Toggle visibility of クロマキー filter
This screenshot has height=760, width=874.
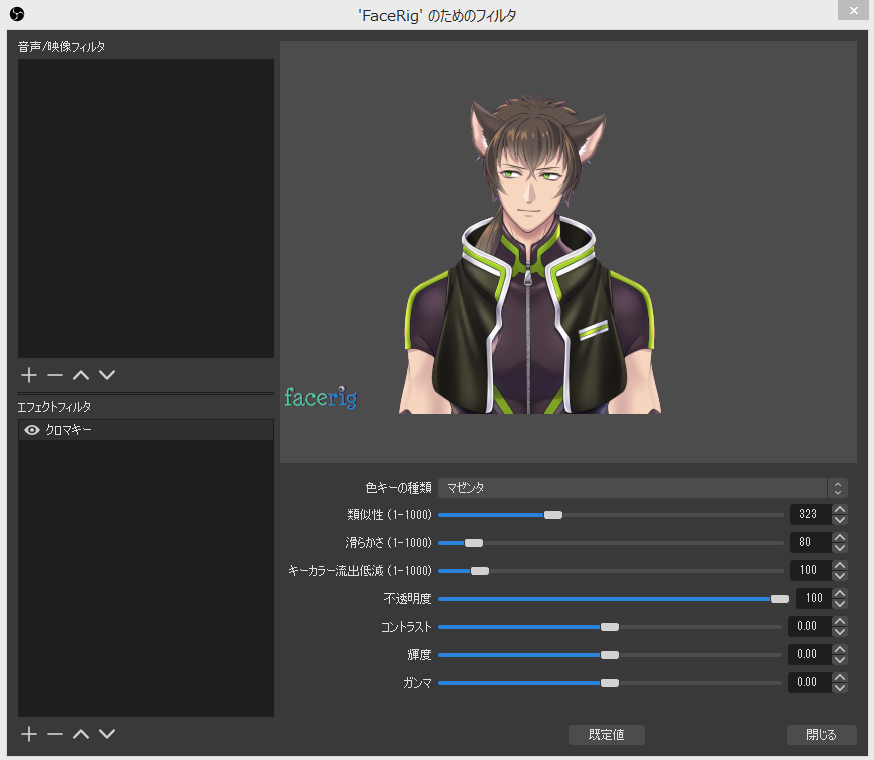coord(32,430)
